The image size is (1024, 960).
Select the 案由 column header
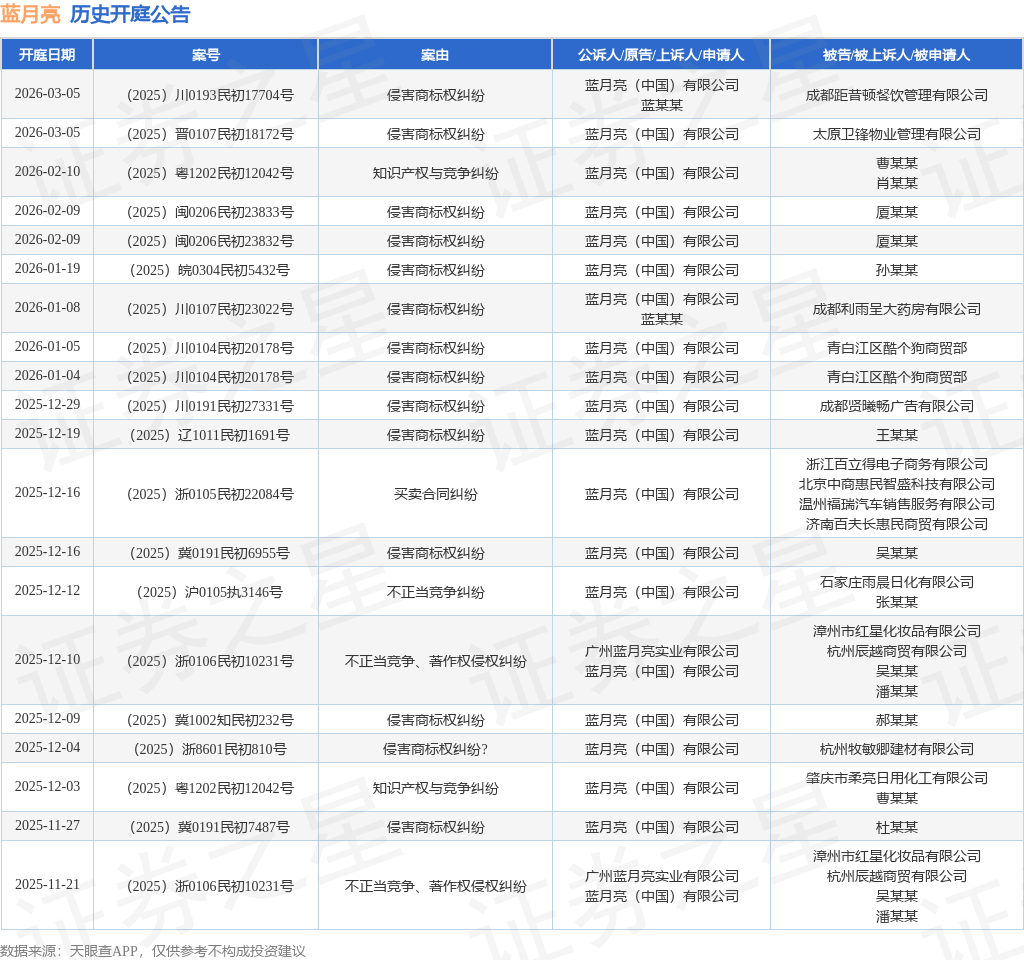(x=435, y=55)
